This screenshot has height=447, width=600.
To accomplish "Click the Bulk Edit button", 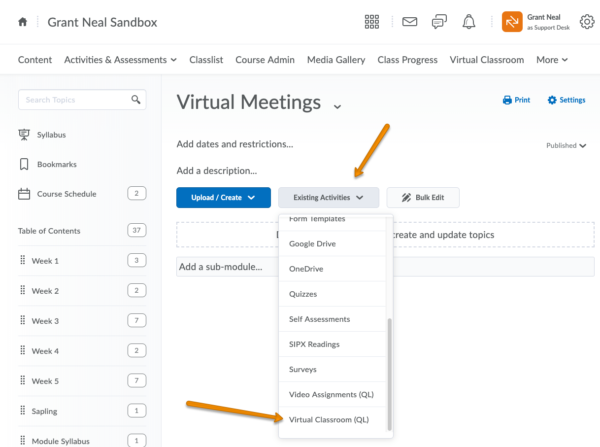I will (x=423, y=197).
